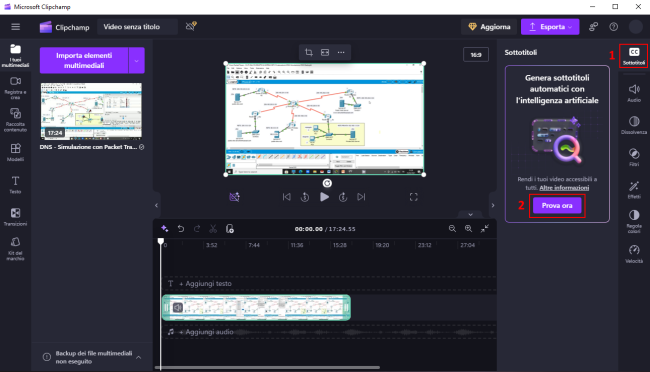Screen dimensions: 650x372
Task: Expand the import media dropdown arrow
Action: click(x=136, y=61)
